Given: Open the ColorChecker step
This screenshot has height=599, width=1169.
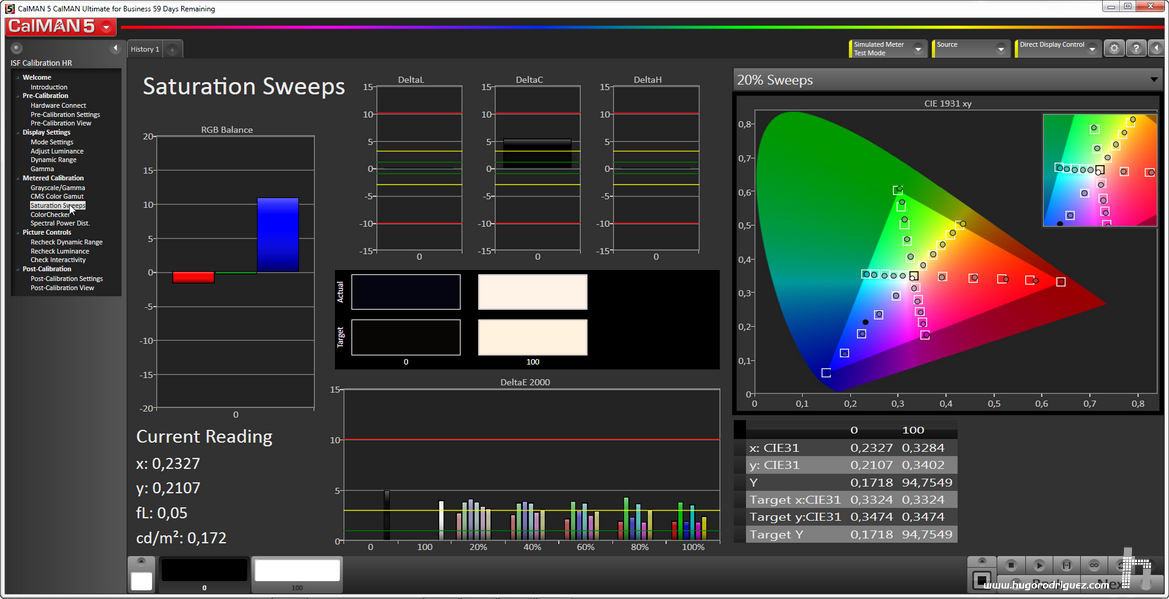Looking at the screenshot, I should point(50,214).
